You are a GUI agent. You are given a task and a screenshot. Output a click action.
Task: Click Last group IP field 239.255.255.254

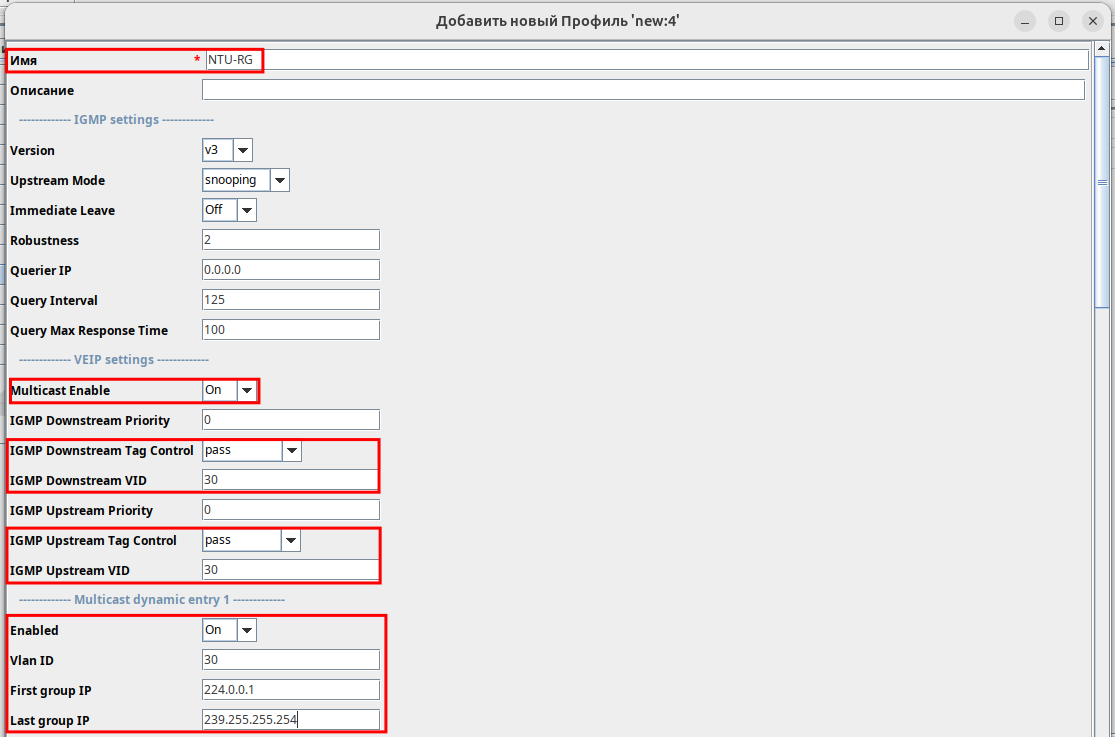point(291,719)
